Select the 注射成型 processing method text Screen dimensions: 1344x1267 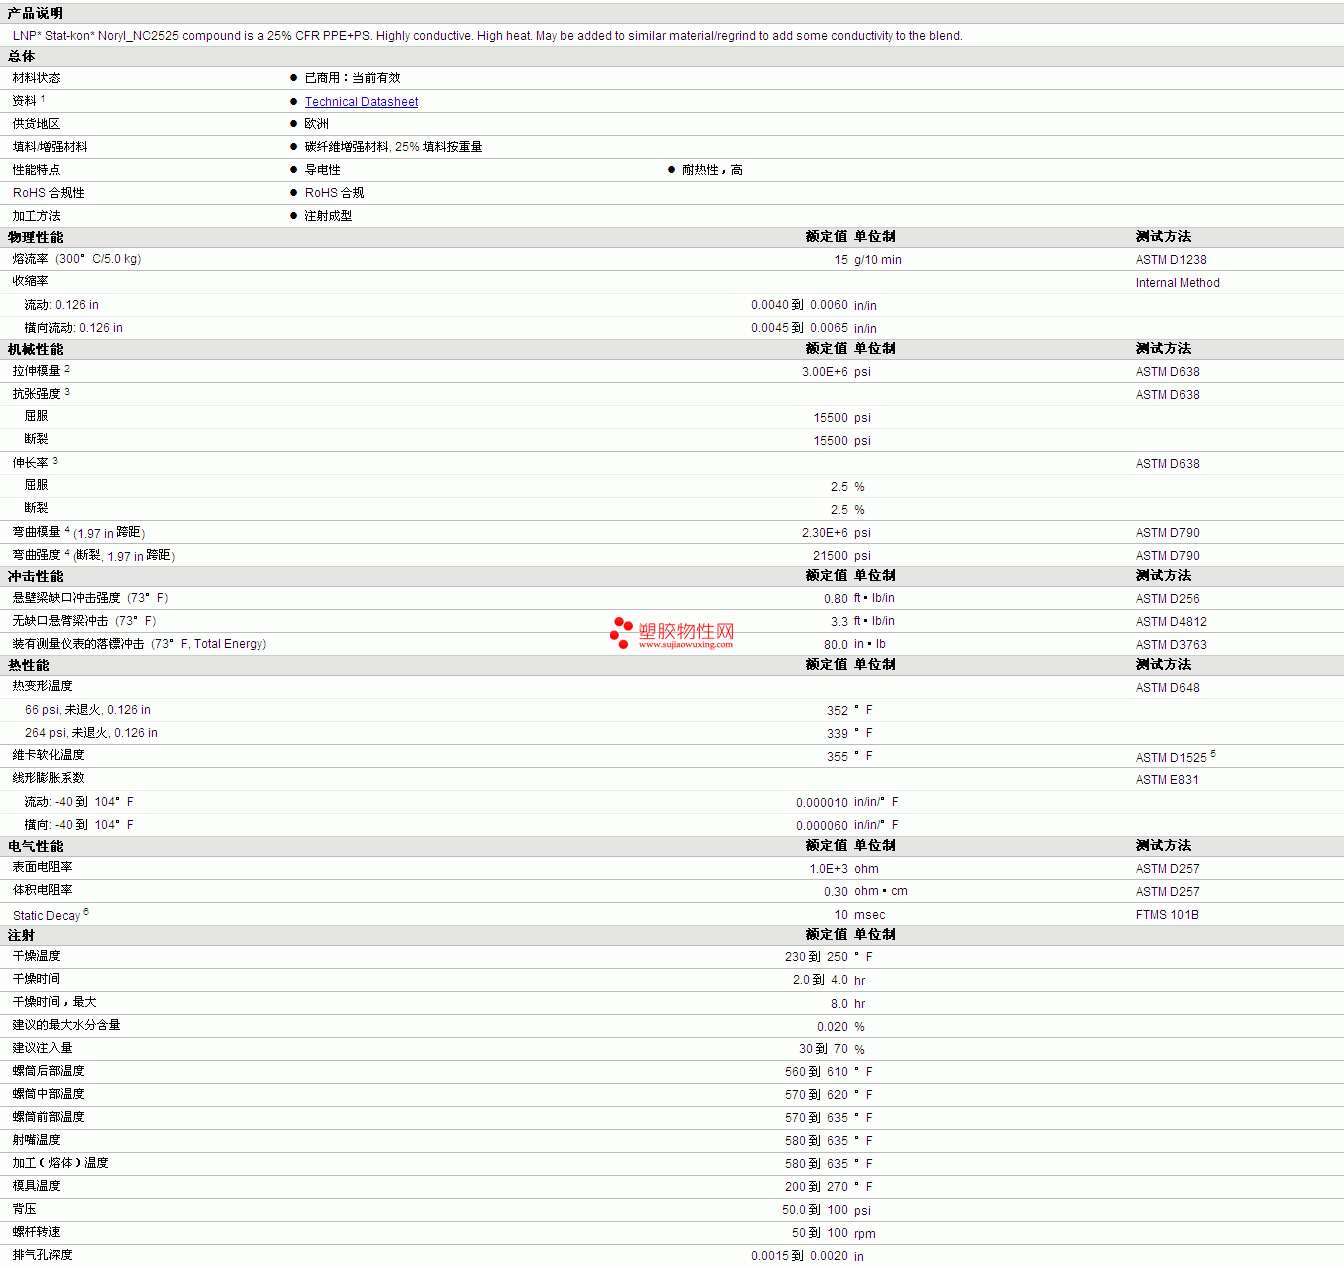coord(328,216)
